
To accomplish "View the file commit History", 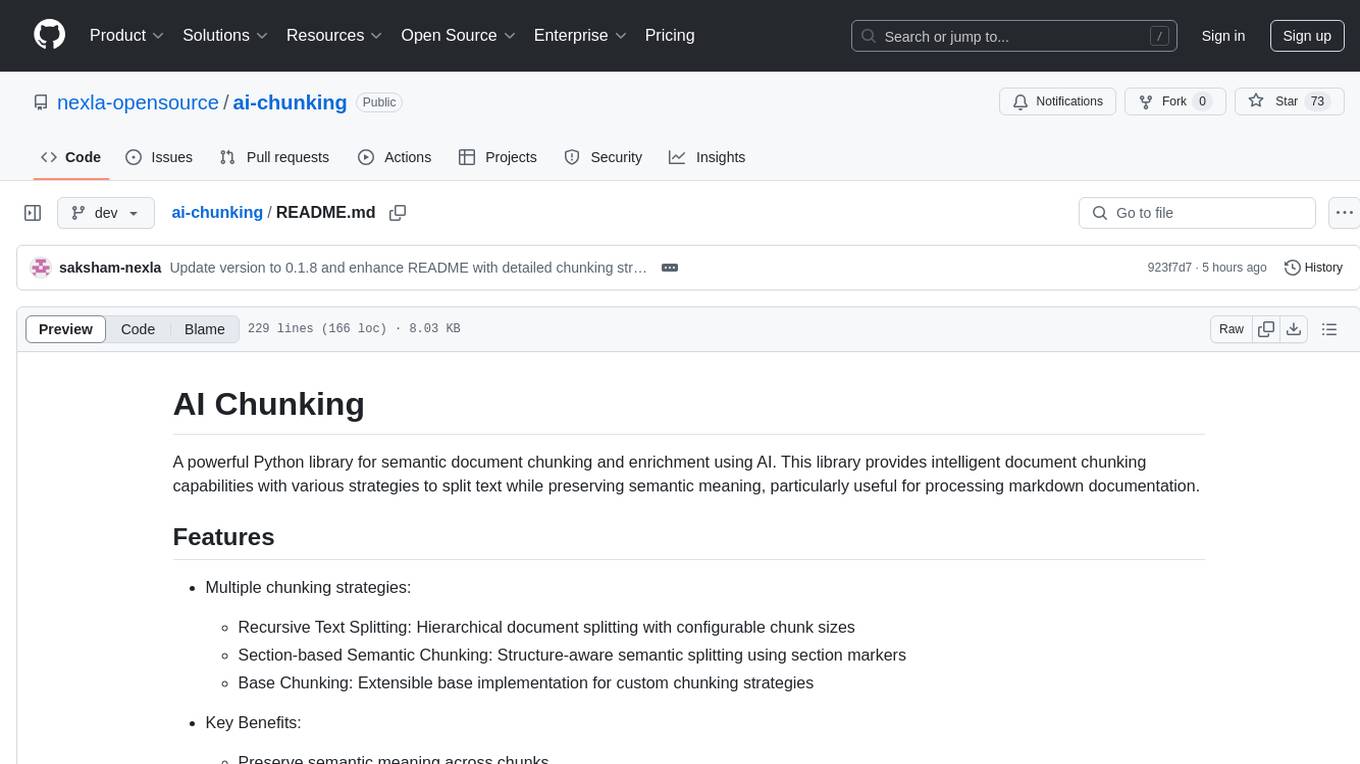I will coord(1313,267).
